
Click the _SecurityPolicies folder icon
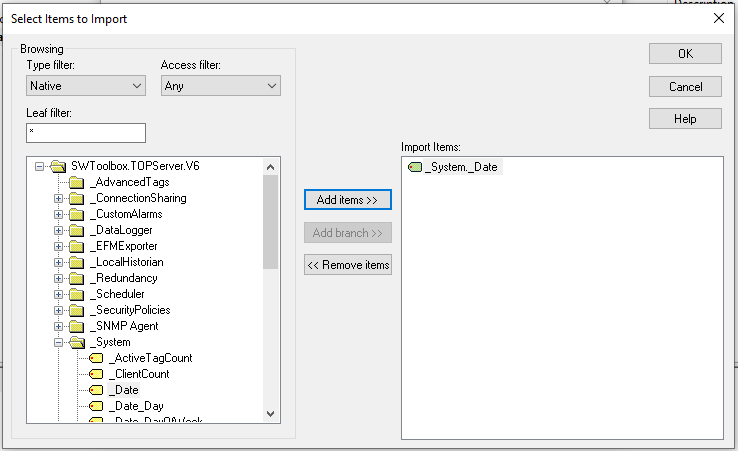click(x=76, y=310)
